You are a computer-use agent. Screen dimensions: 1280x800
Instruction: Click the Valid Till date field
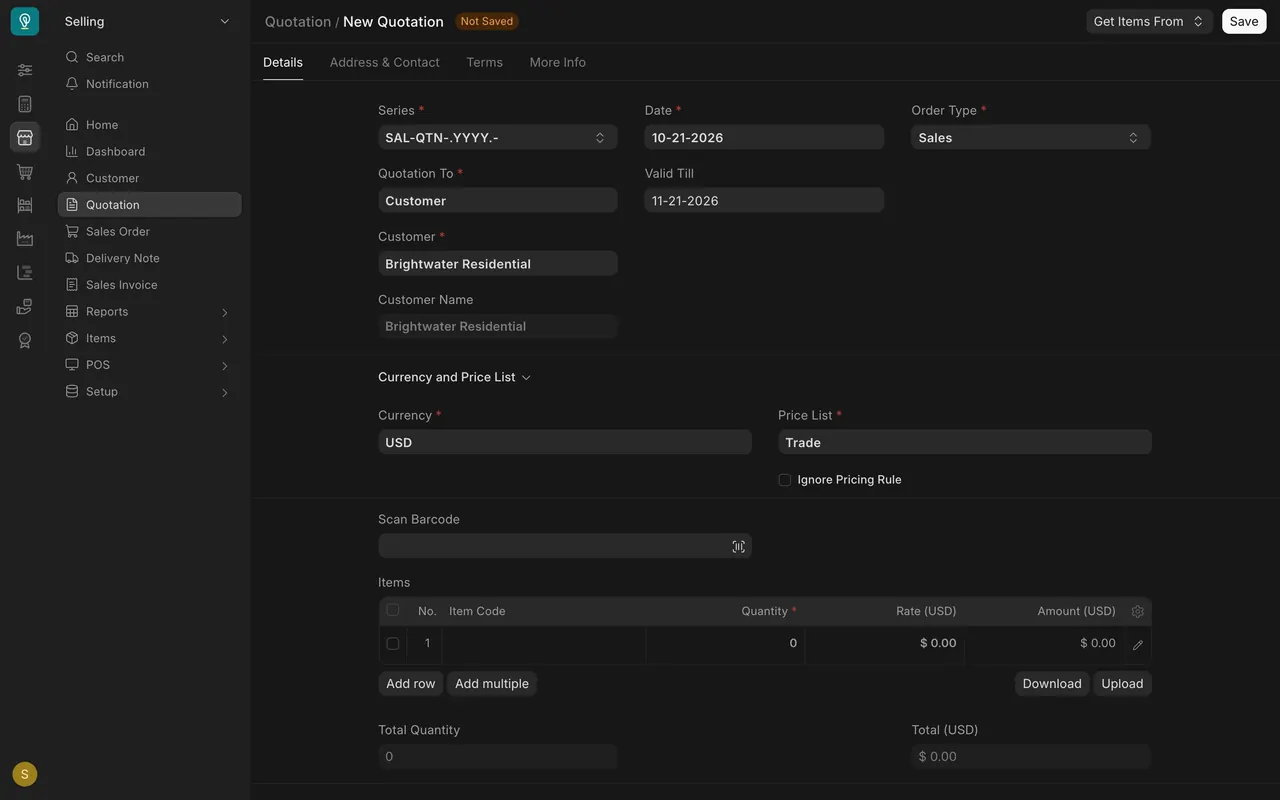point(764,201)
